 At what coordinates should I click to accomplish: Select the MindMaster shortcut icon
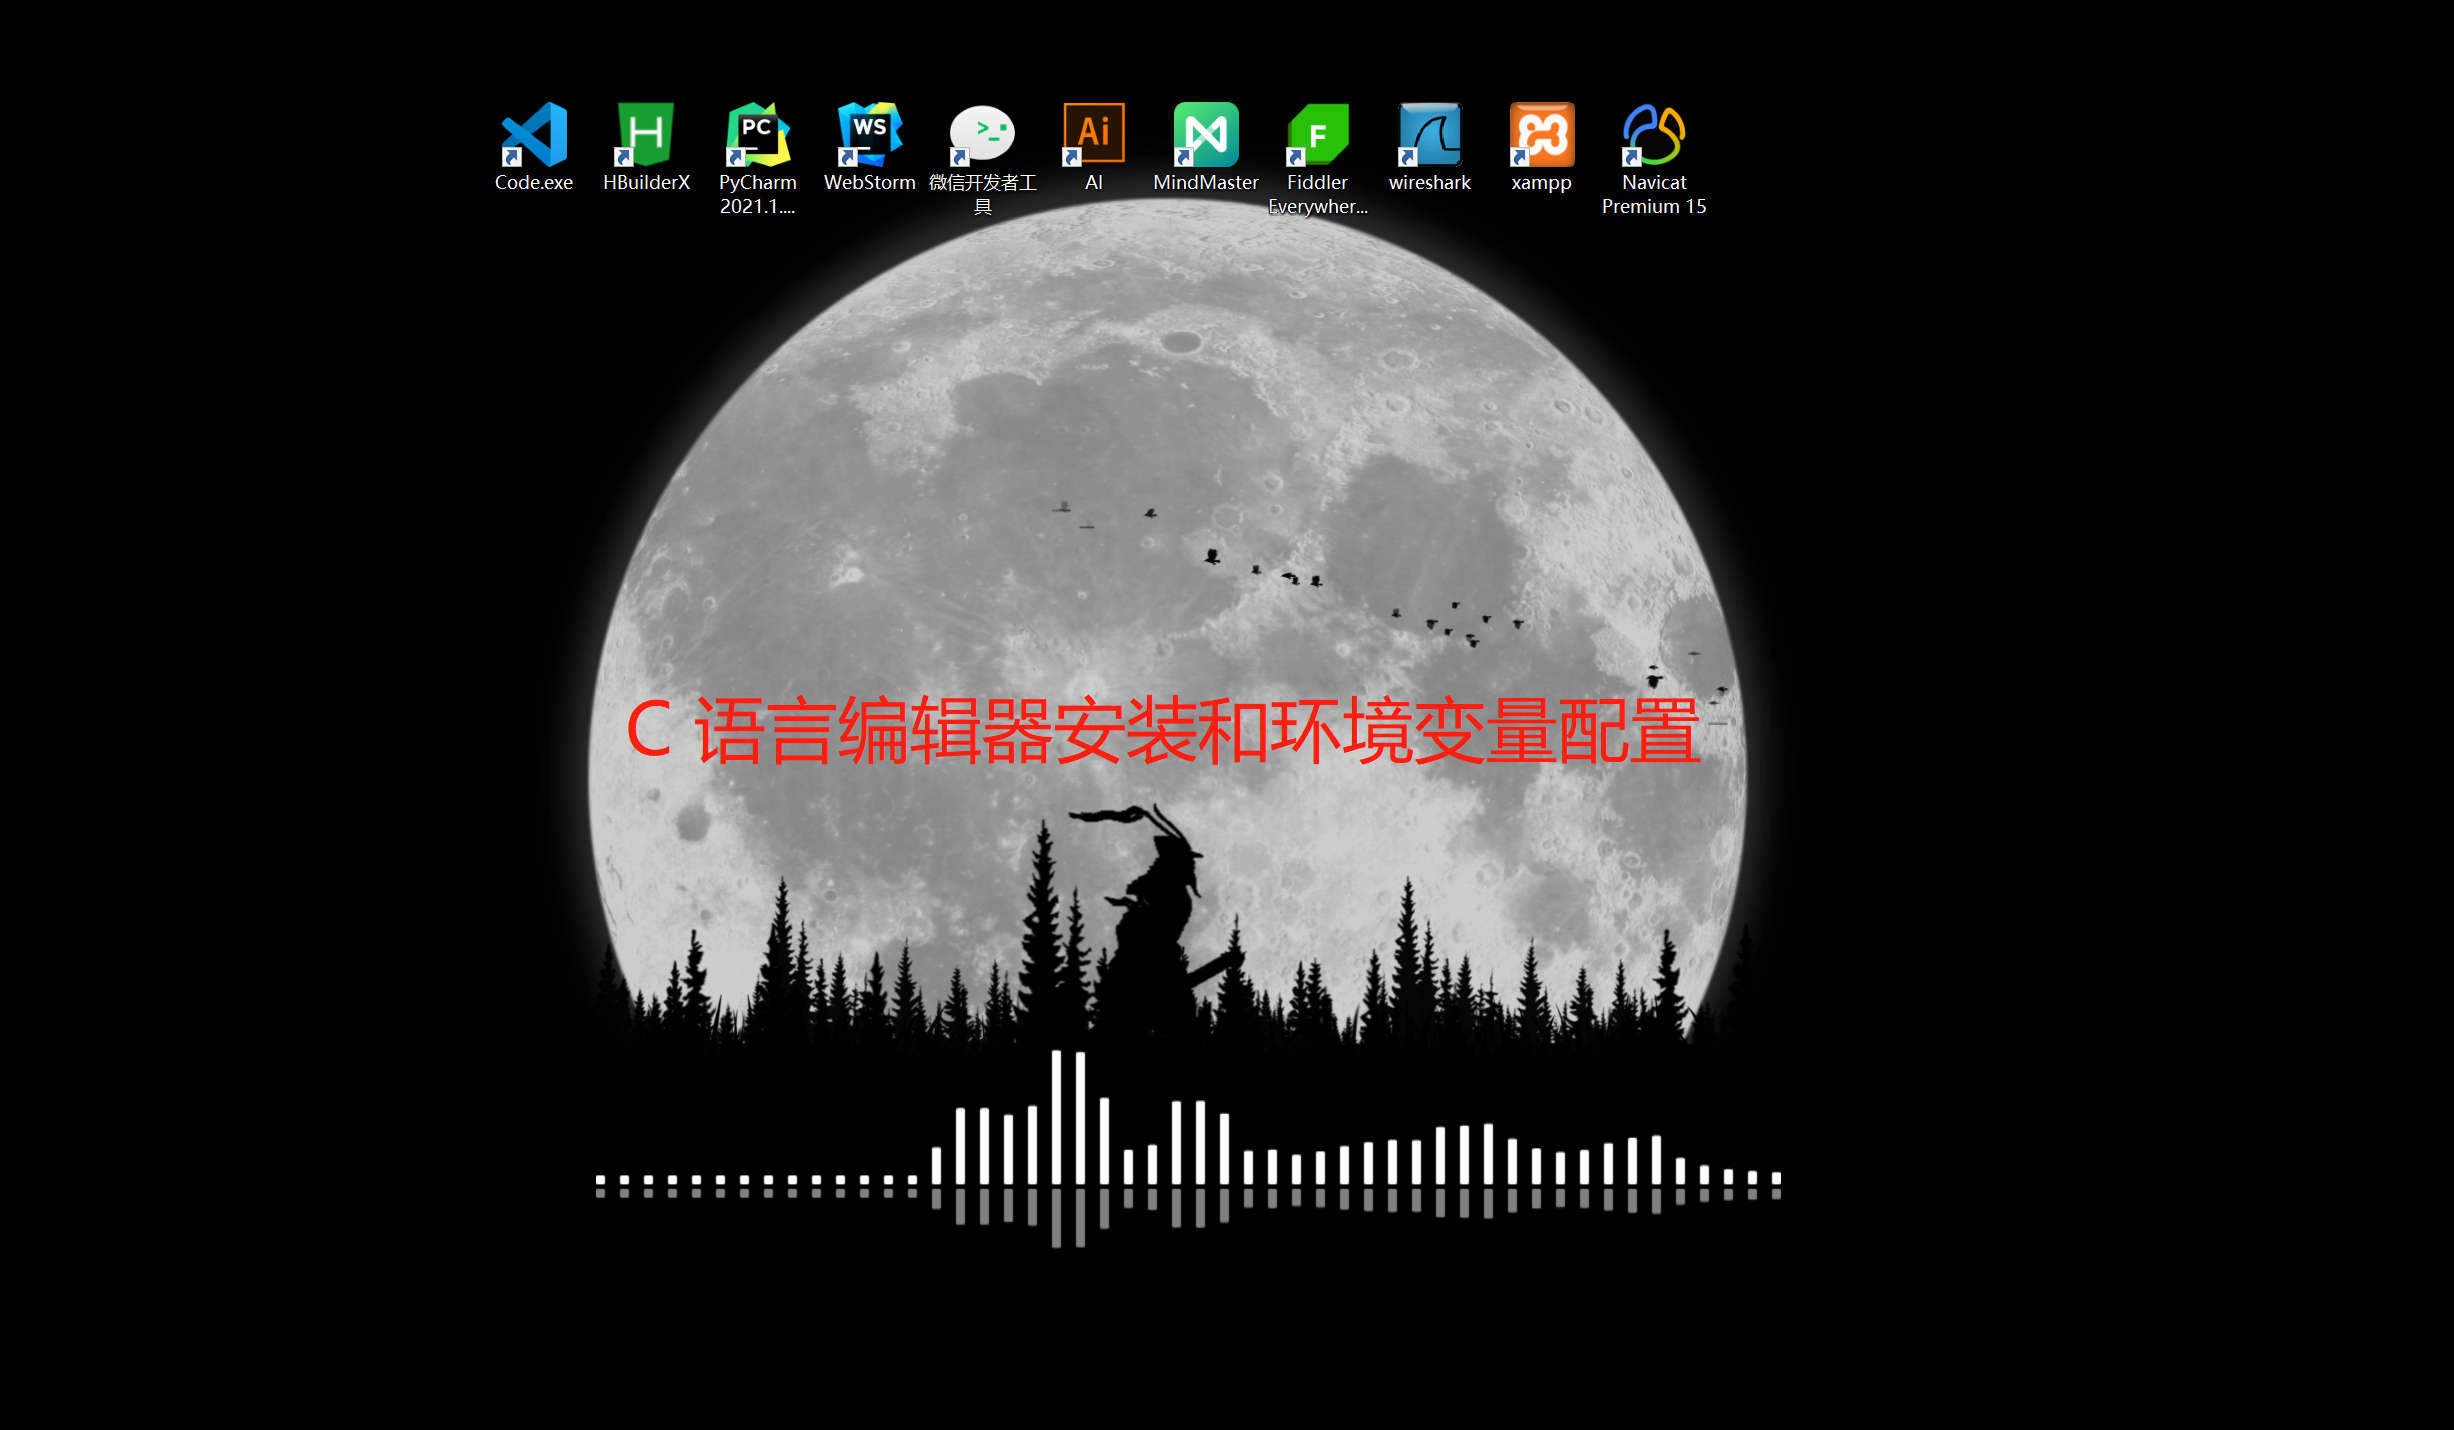(x=1206, y=135)
